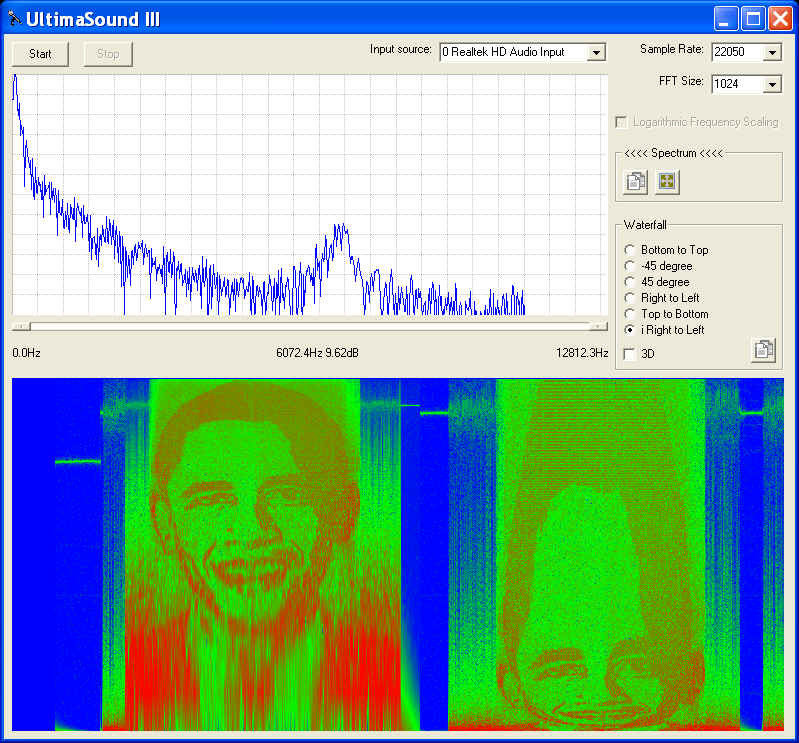The width and height of the screenshot is (799, 743).
Task: Click the FFT Size 1024 value field
Action: [x=737, y=84]
